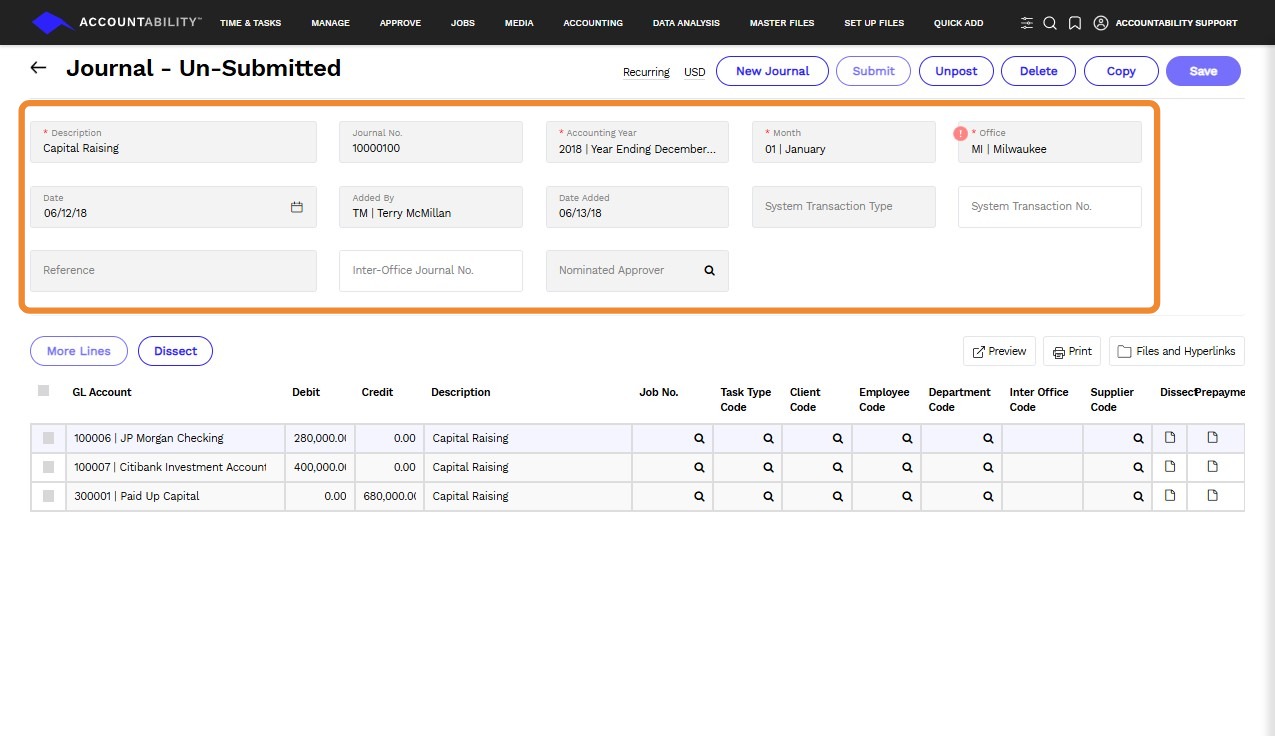The height and width of the screenshot is (736, 1275).
Task: Click the 280,000.00 debit cell
Action: pos(320,438)
